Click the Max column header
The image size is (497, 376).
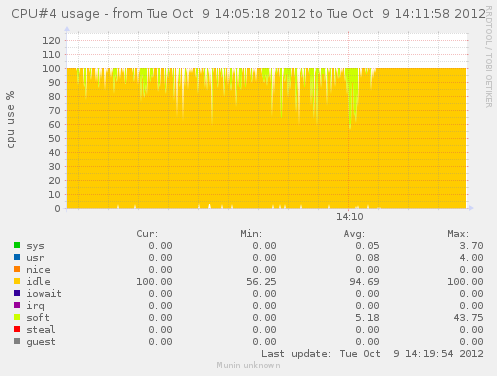[458, 234]
